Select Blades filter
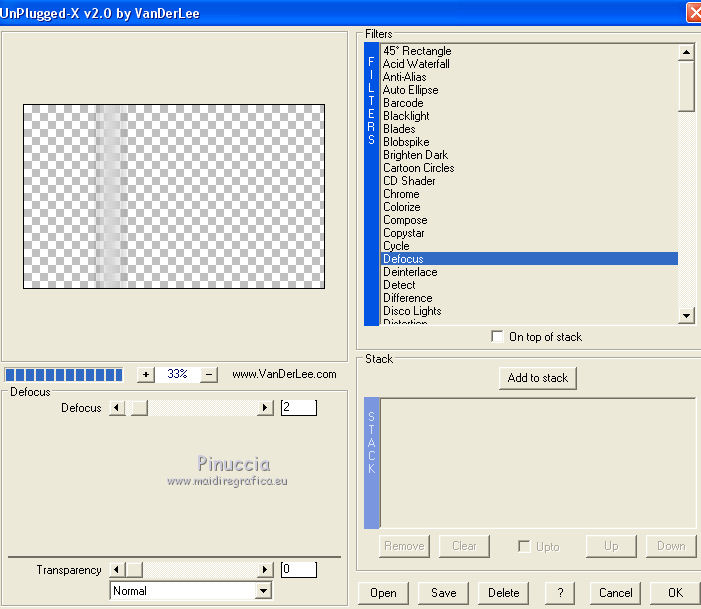The height and width of the screenshot is (609, 701). 529,129
